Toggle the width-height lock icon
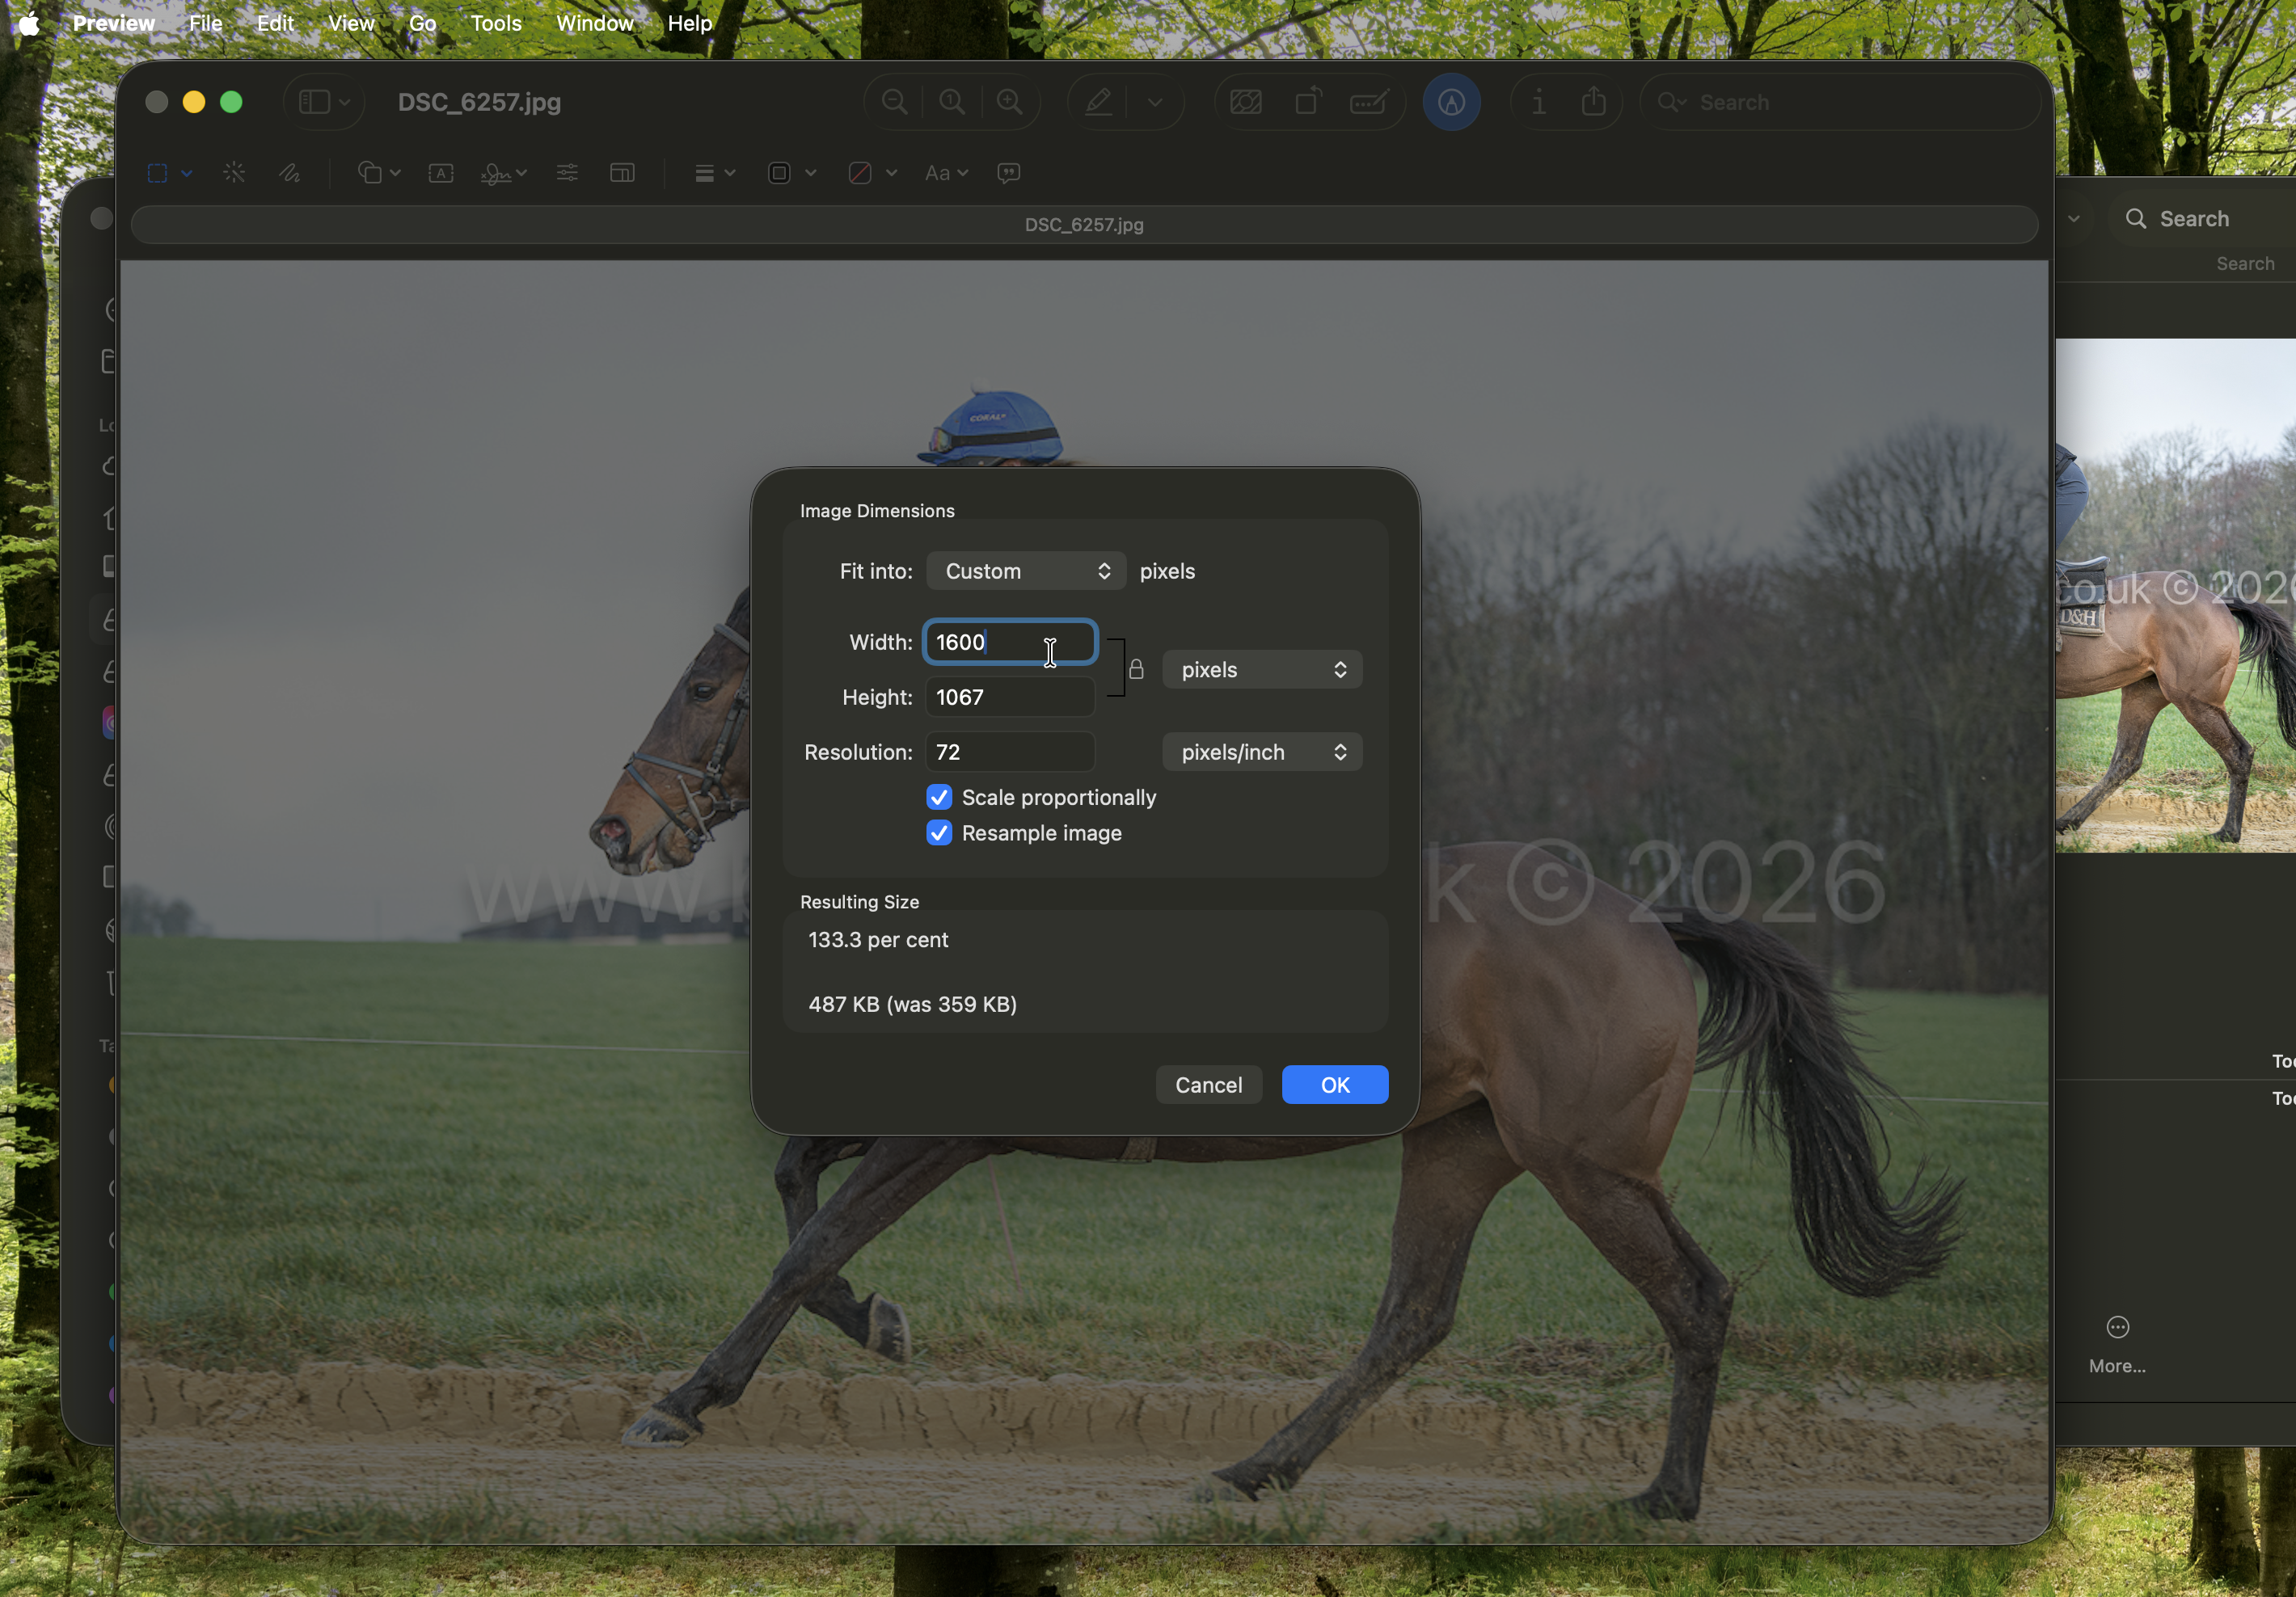This screenshot has width=2296, height=1597. click(1137, 669)
